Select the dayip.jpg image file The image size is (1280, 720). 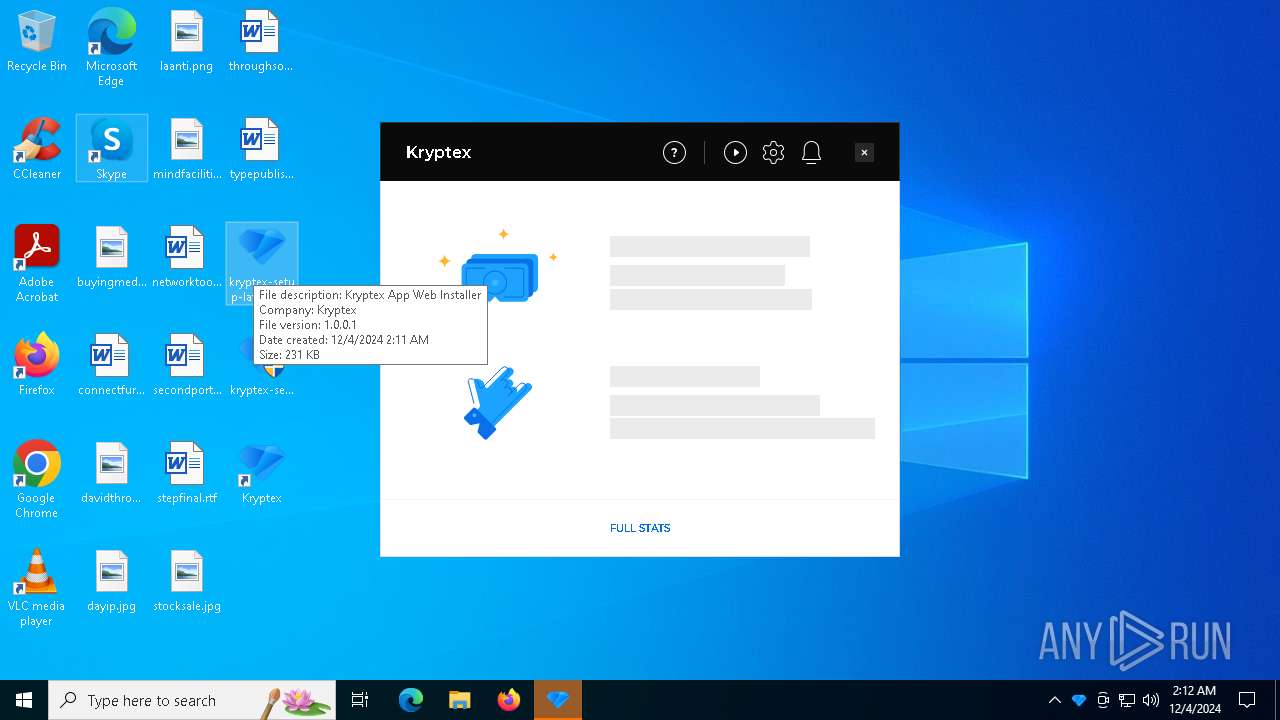tap(111, 581)
